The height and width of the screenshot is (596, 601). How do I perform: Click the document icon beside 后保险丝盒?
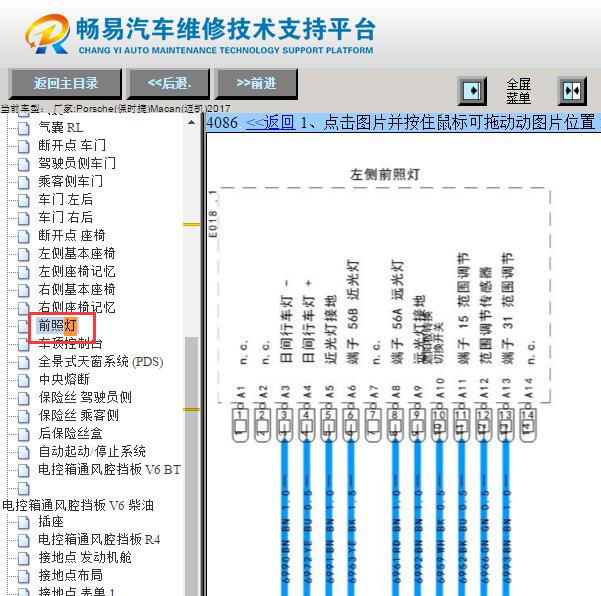coord(24,435)
